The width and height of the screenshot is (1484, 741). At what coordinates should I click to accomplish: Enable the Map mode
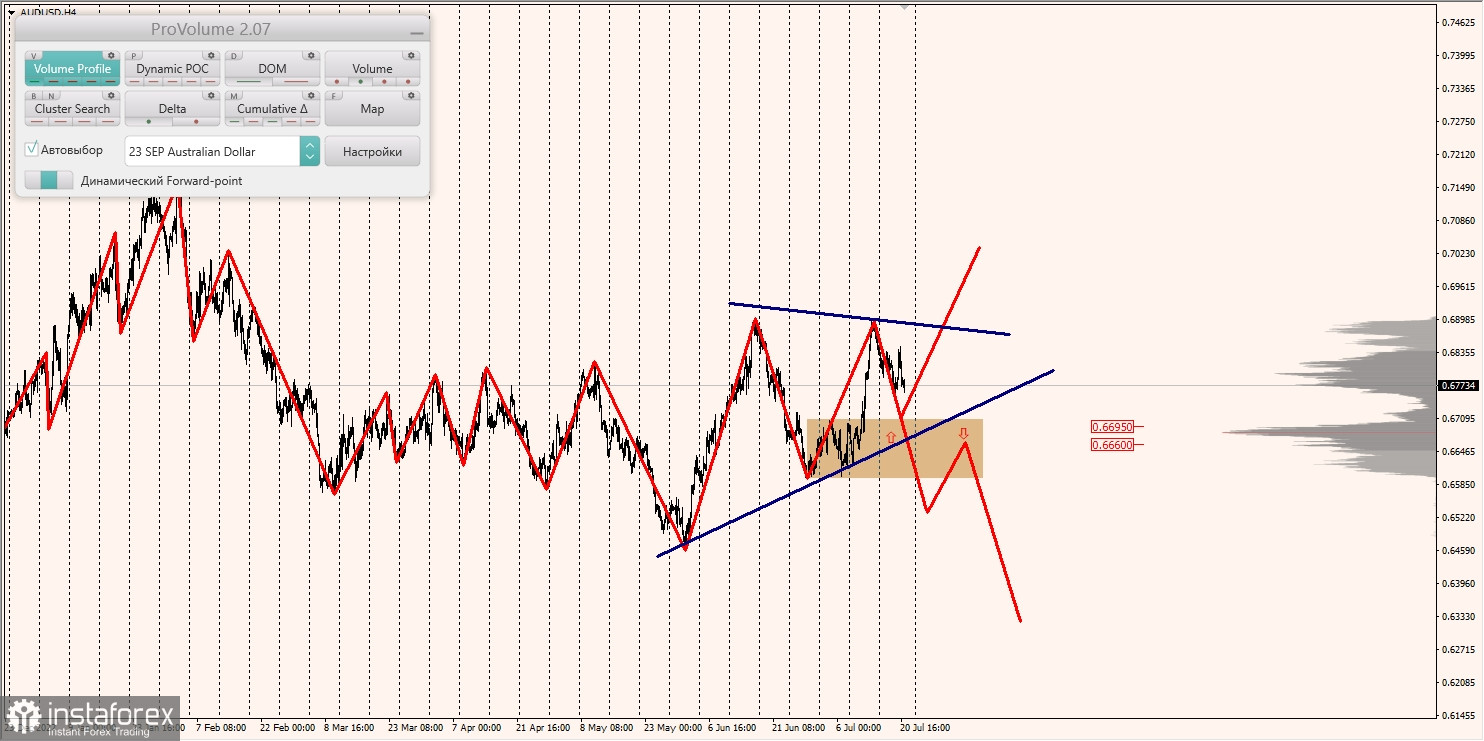pyautogui.click(x=372, y=109)
